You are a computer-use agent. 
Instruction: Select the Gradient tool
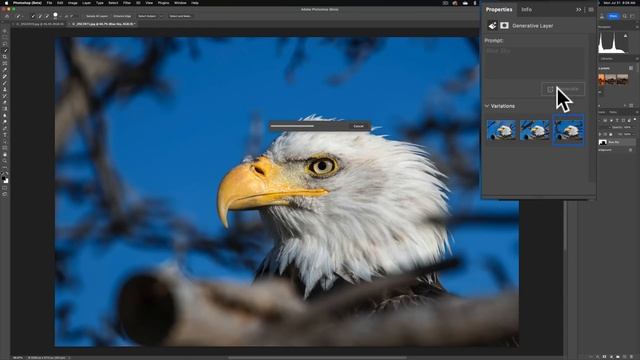click(5, 109)
